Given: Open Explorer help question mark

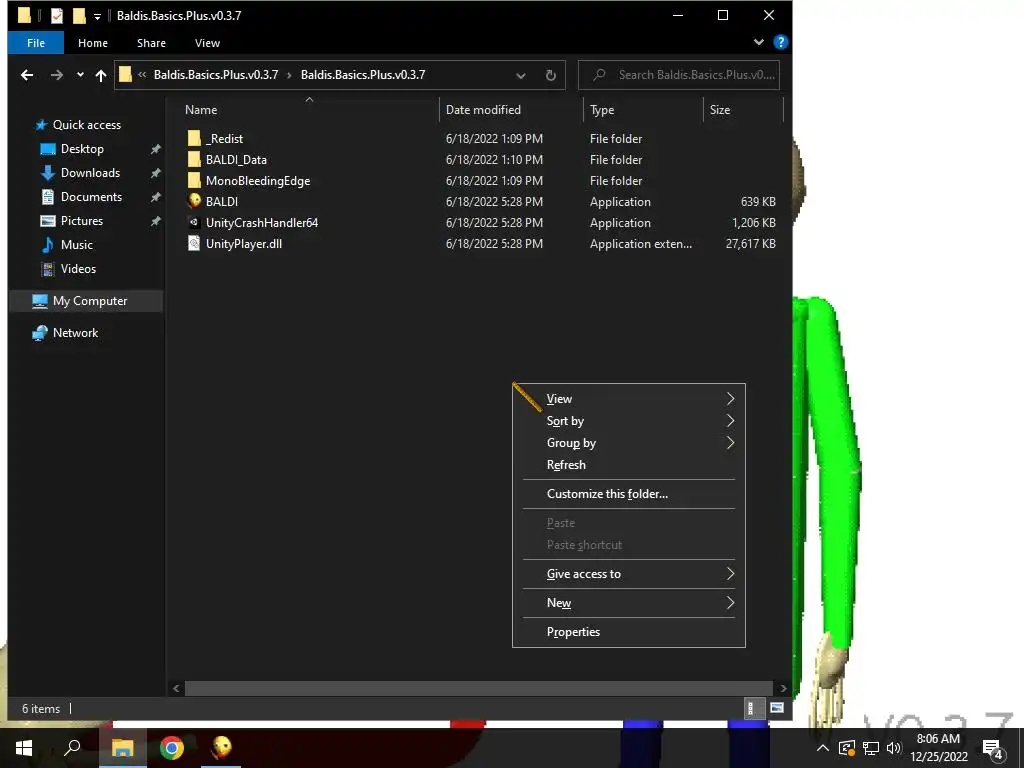Looking at the screenshot, I should point(780,42).
